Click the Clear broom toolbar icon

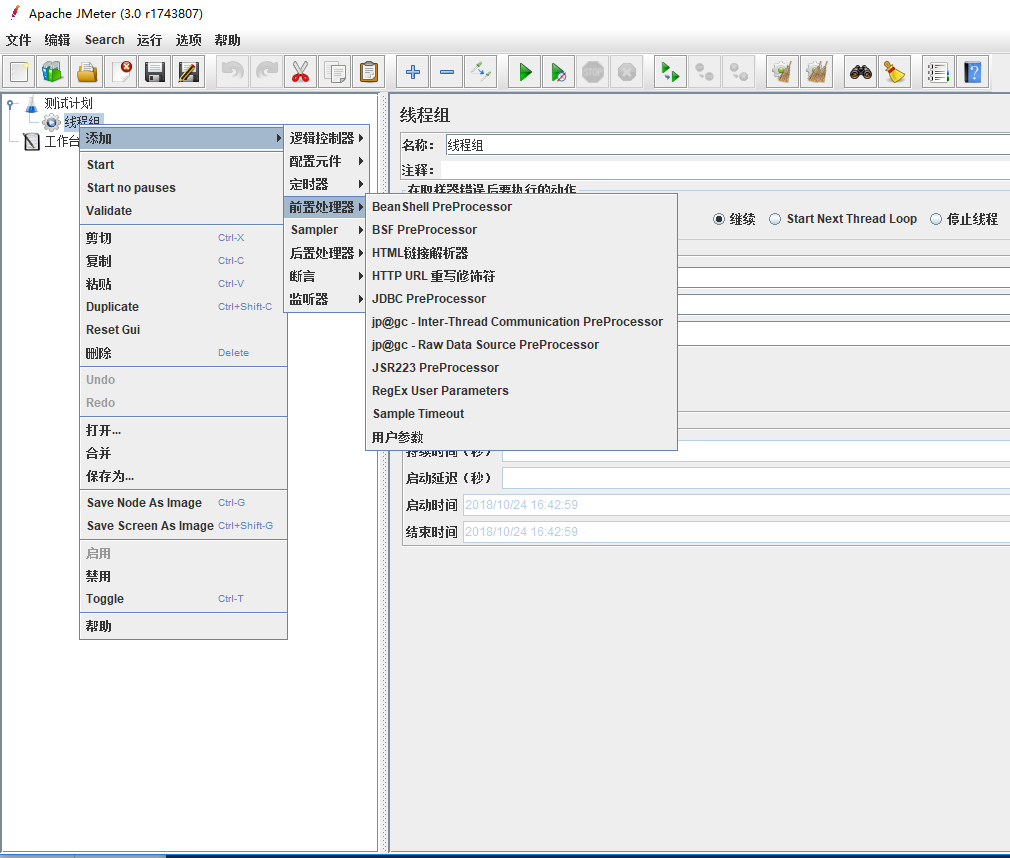(x=783, y=72)
